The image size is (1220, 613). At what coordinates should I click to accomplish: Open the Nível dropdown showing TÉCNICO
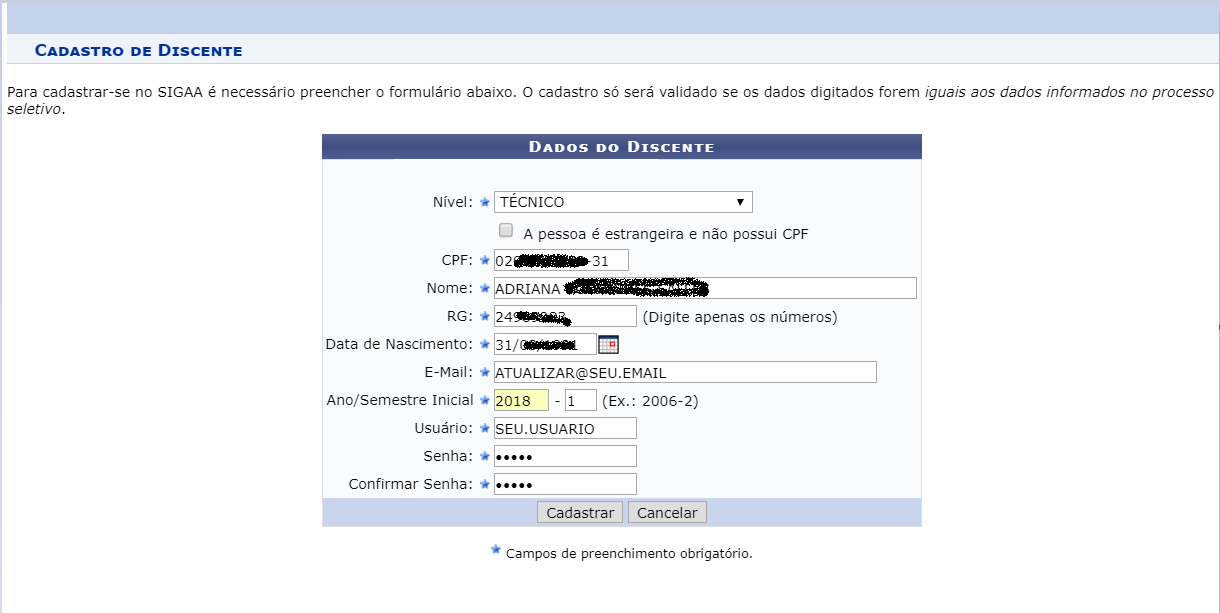[x=623, y=202]
